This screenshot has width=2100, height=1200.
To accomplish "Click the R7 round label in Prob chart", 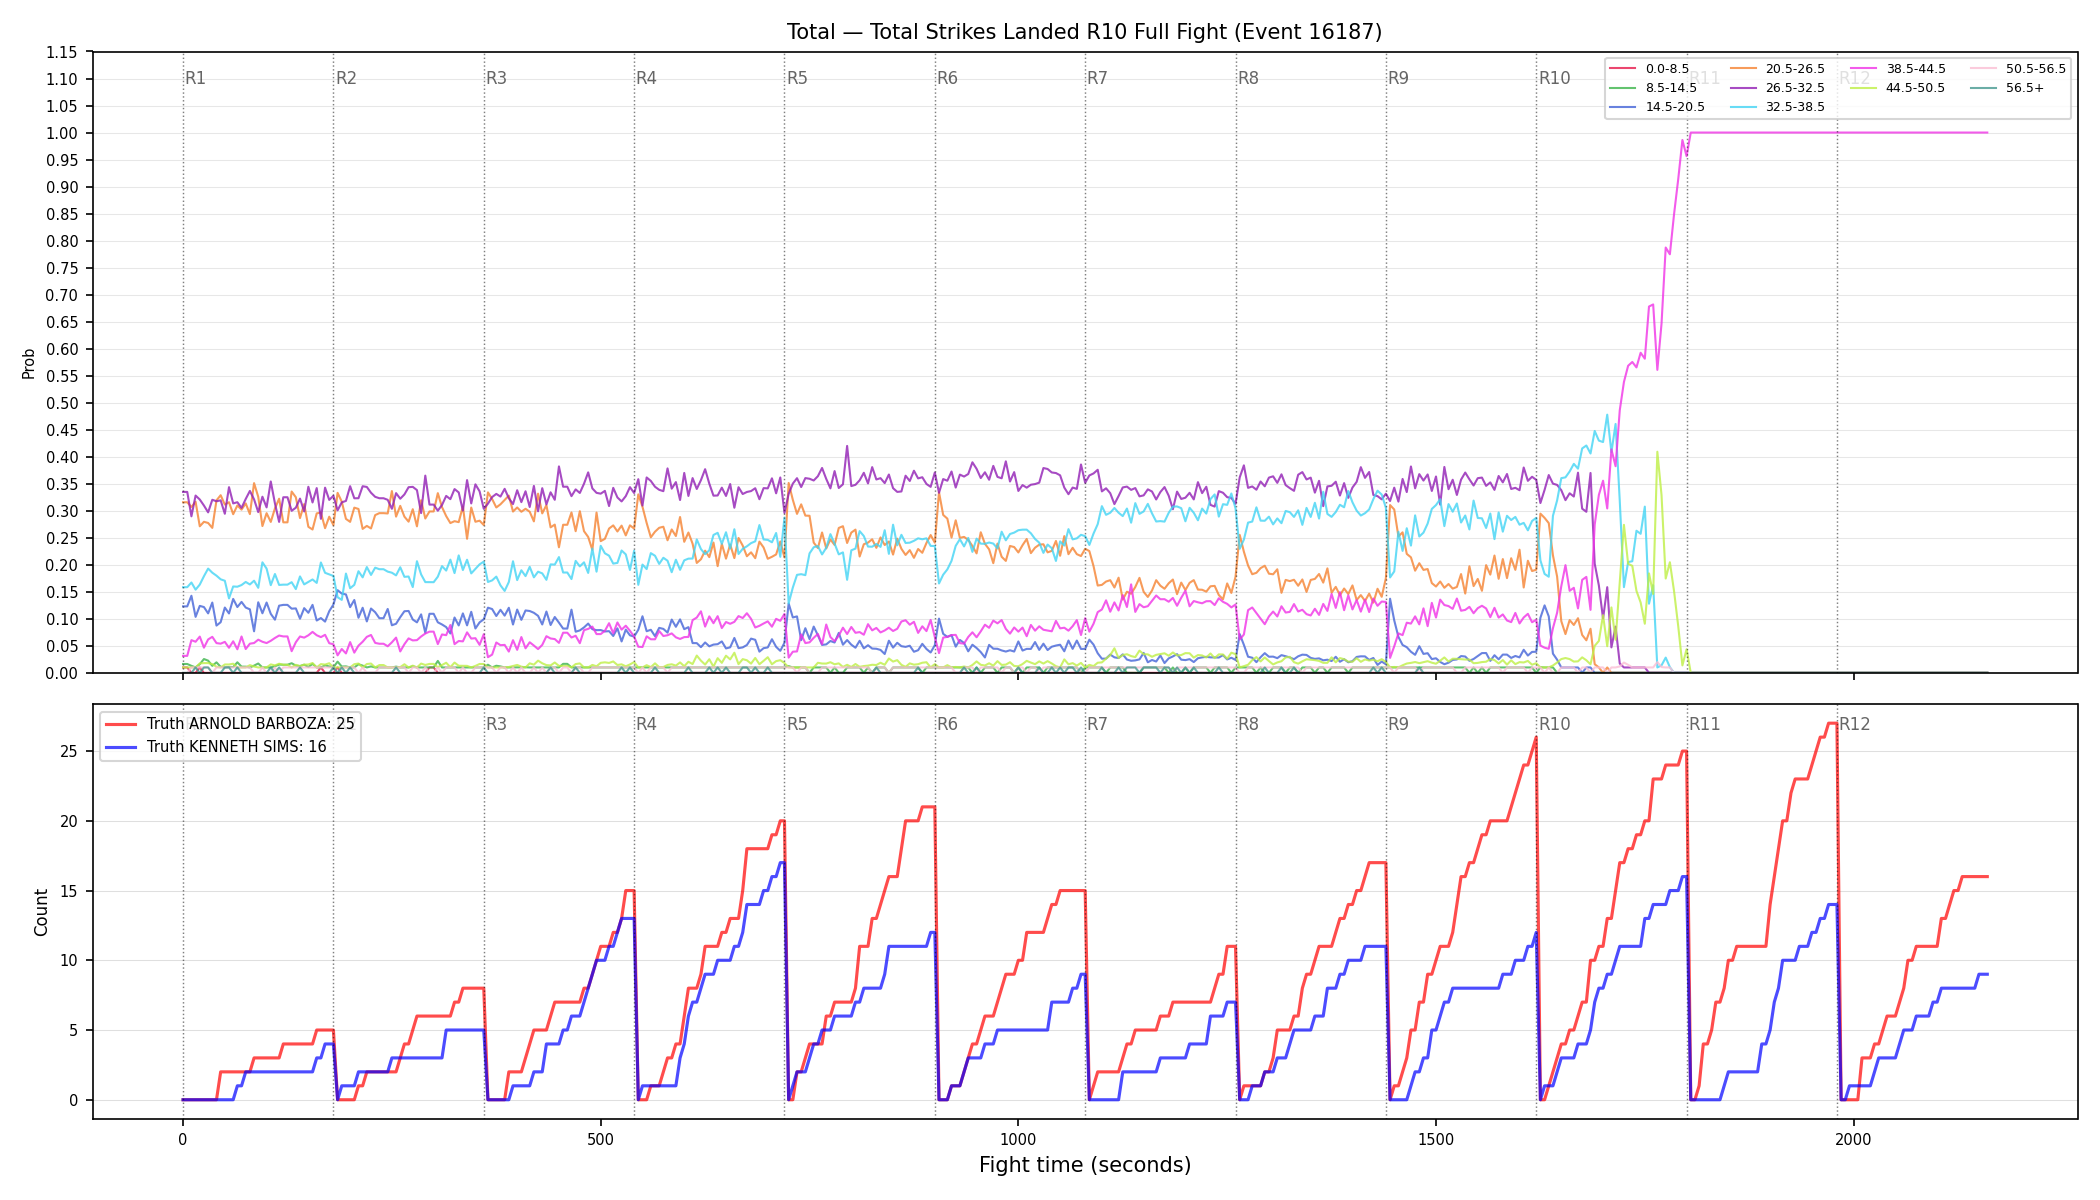I will 1097,78.
